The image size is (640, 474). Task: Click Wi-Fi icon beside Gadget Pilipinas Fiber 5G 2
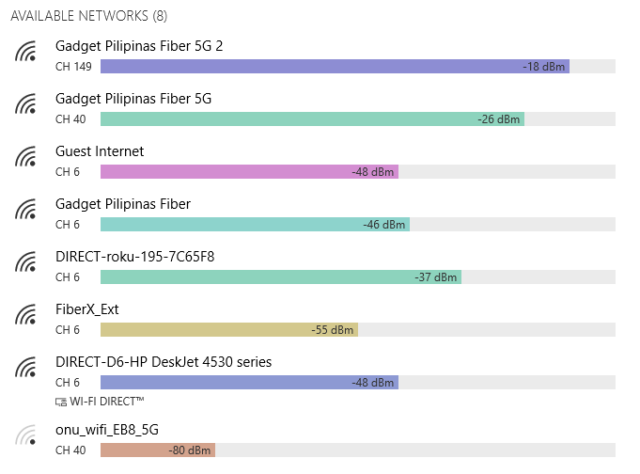[x=26, y=53]
